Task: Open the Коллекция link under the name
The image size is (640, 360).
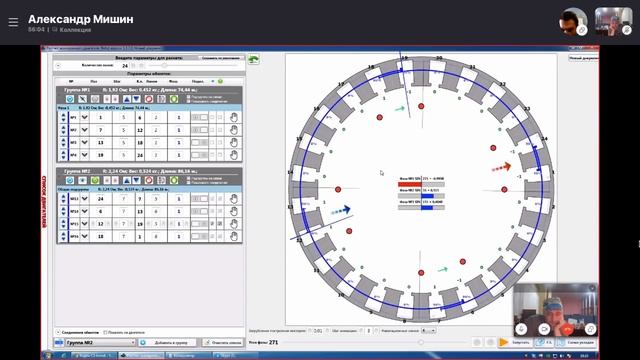Action: tap(75, 30)
